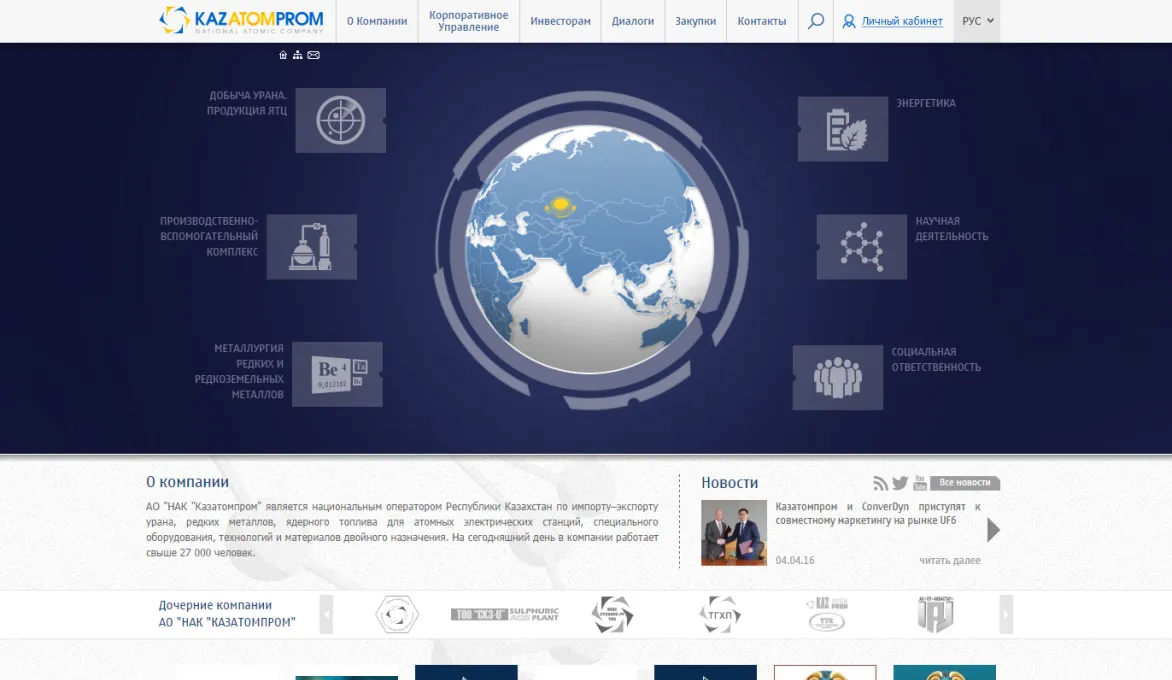1172x680 pixels.
Task: Slide subsidiary logos carousel to the left
Action: click(x=326, y=614)
